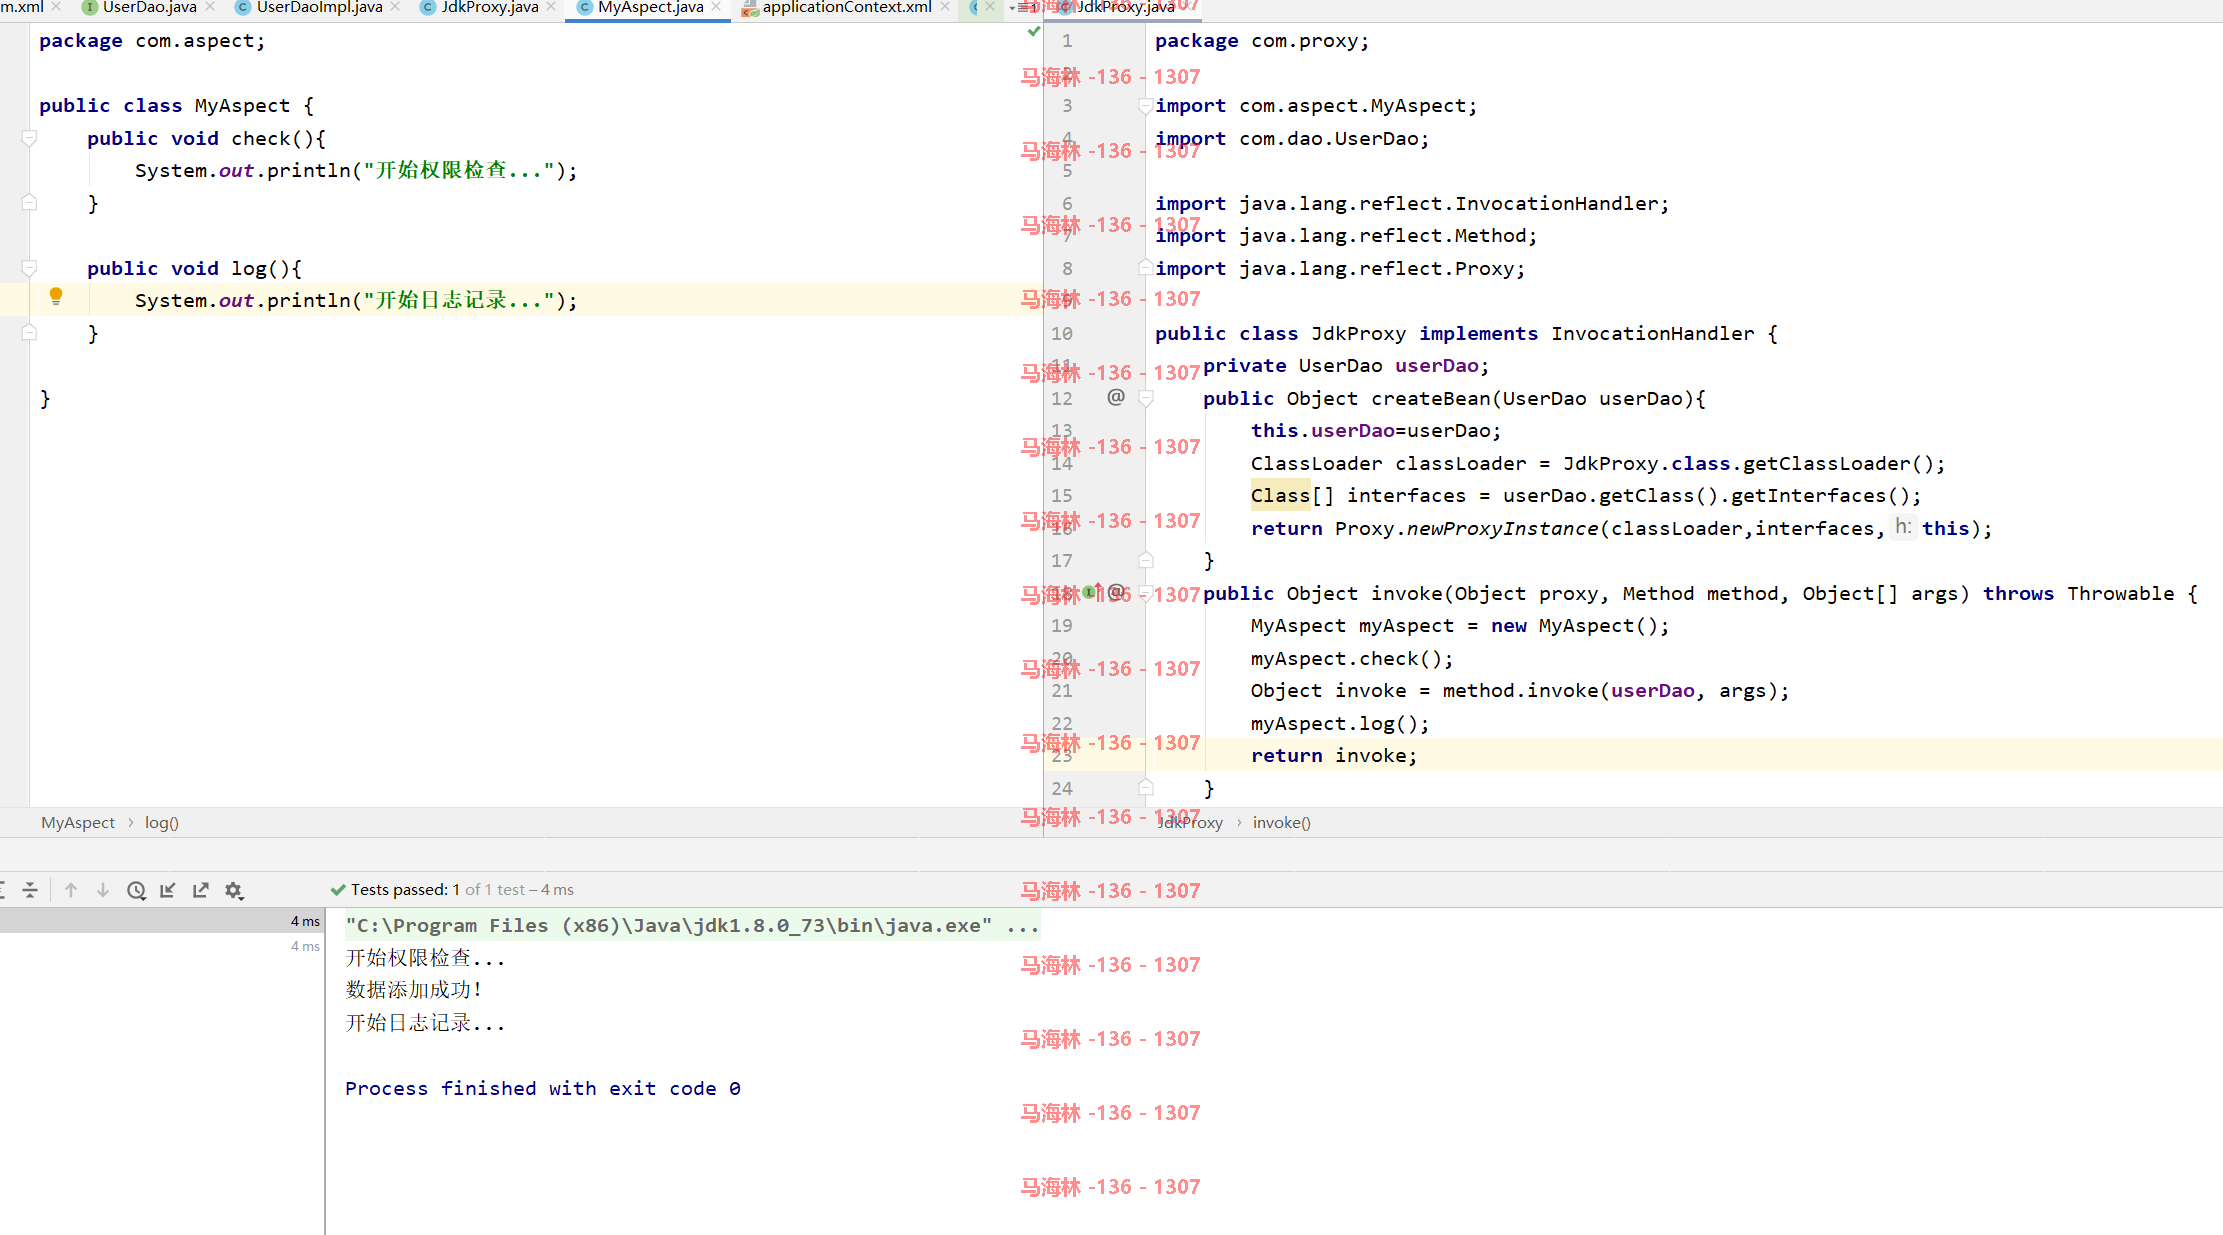Click the log() breadcrumb
2223x1235 pixels.
[162, 822]
